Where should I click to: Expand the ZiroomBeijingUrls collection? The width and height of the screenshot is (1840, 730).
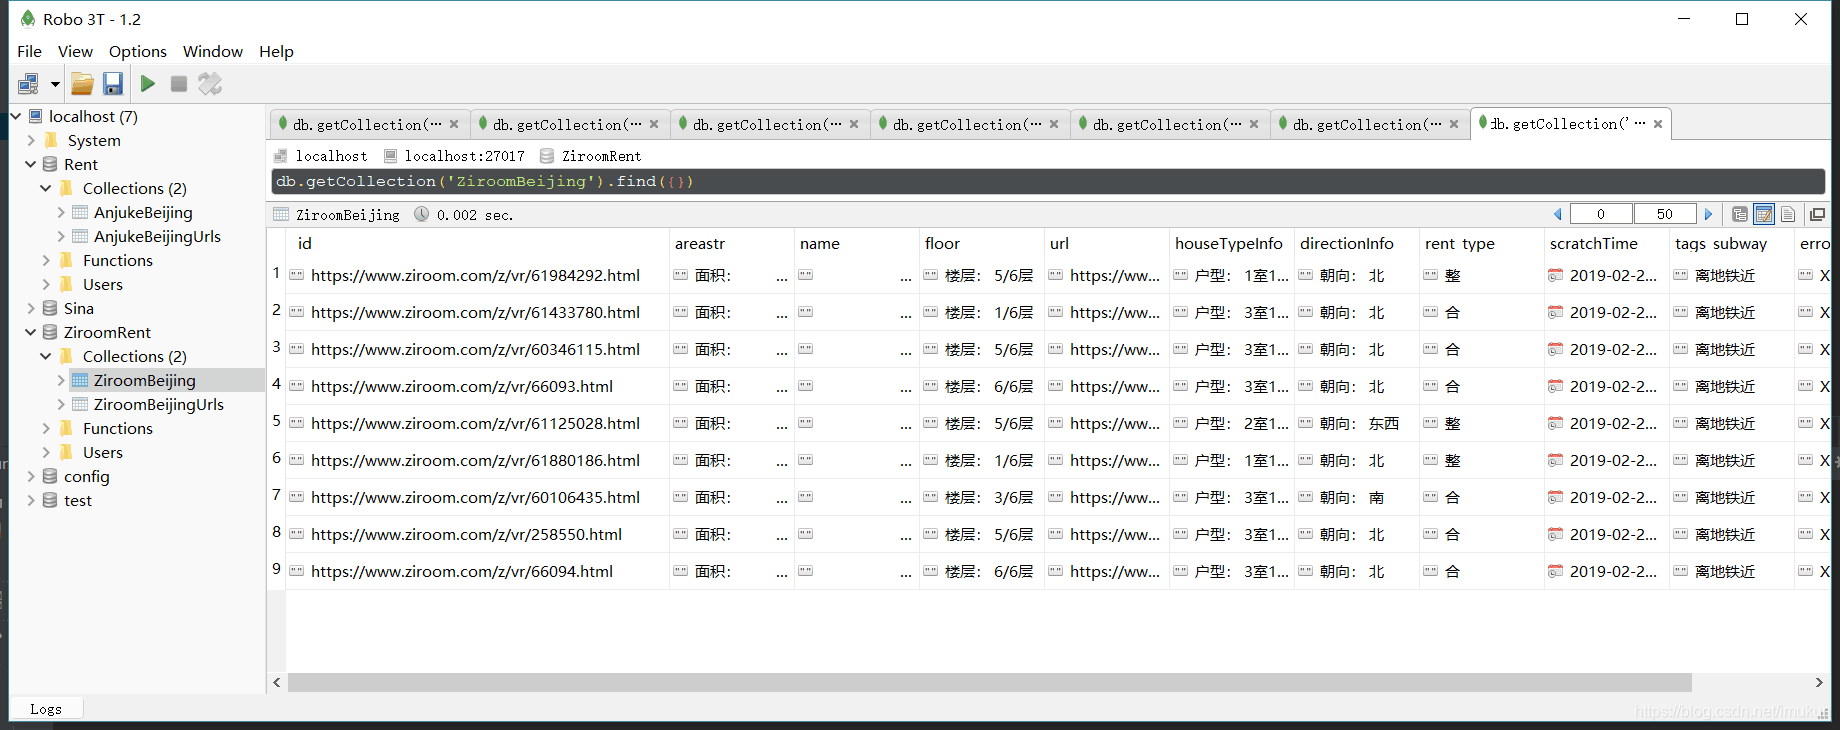click(61, 404)
